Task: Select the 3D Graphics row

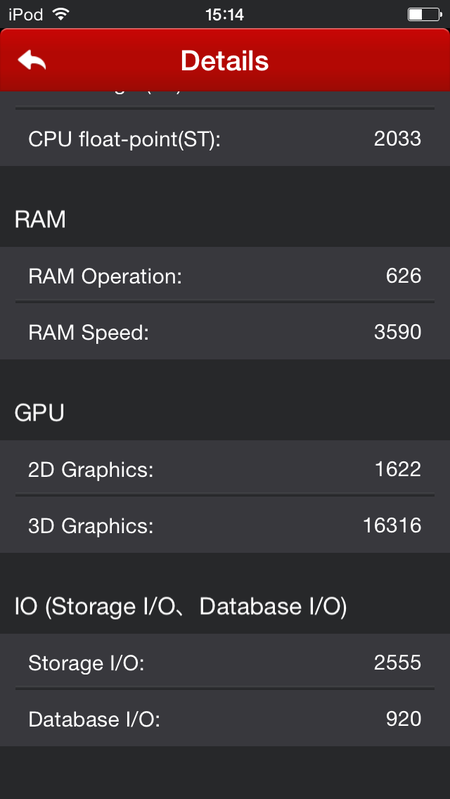Action: (225, 525)
